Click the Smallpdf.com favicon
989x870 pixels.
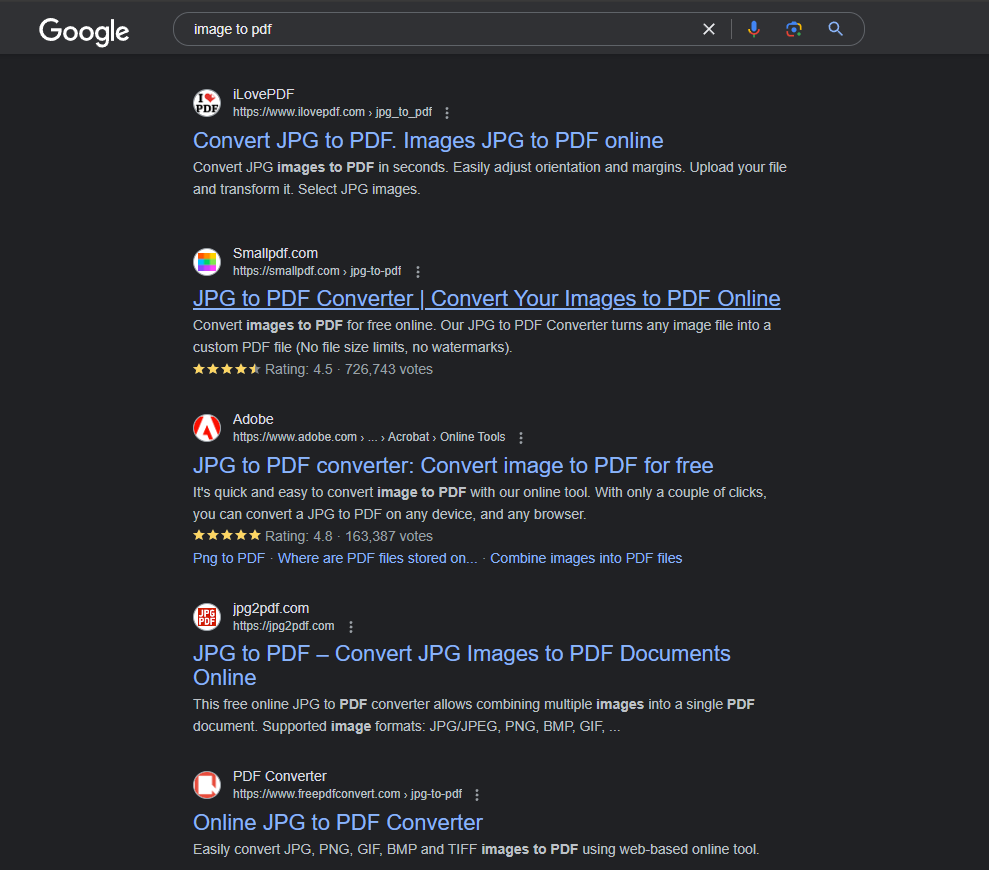click(207, 262)
